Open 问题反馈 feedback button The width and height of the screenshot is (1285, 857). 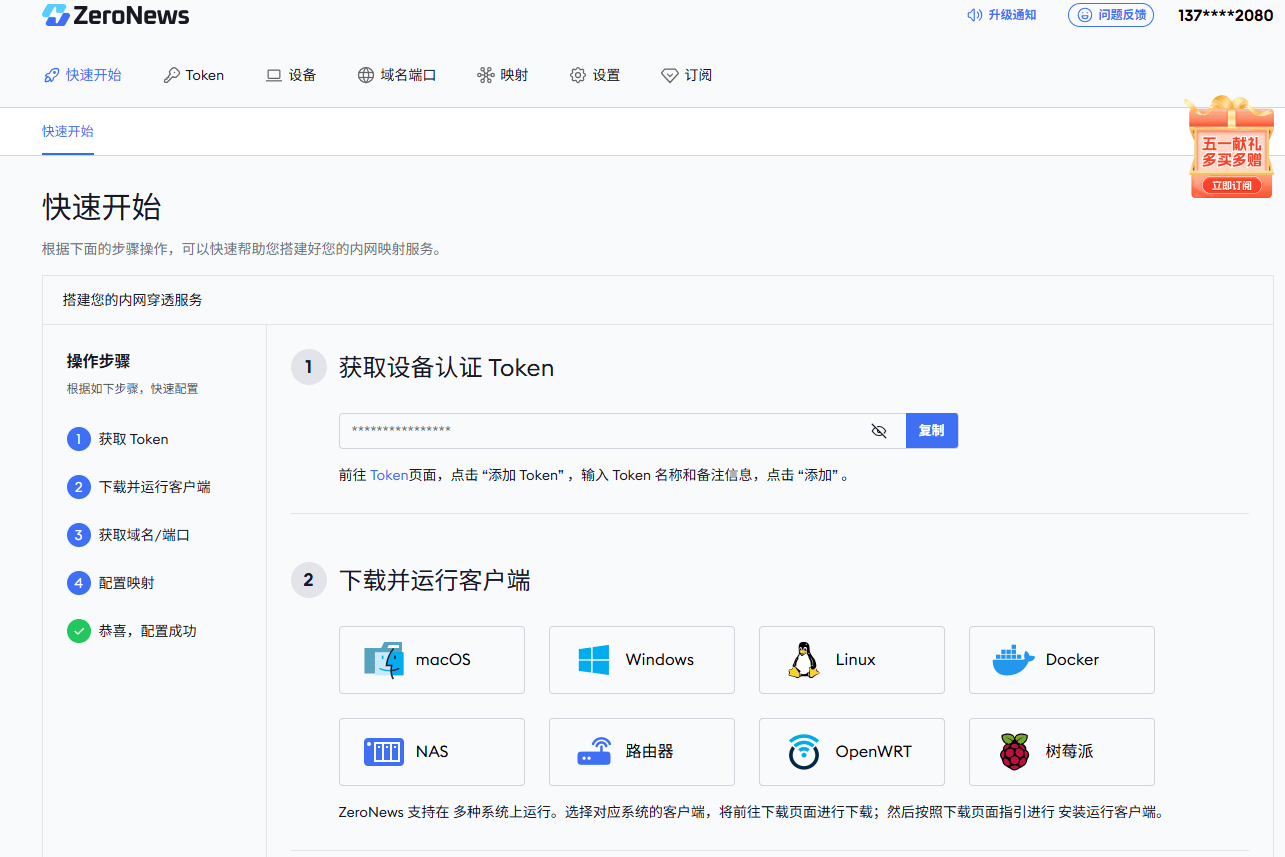tap(1111, 15)
